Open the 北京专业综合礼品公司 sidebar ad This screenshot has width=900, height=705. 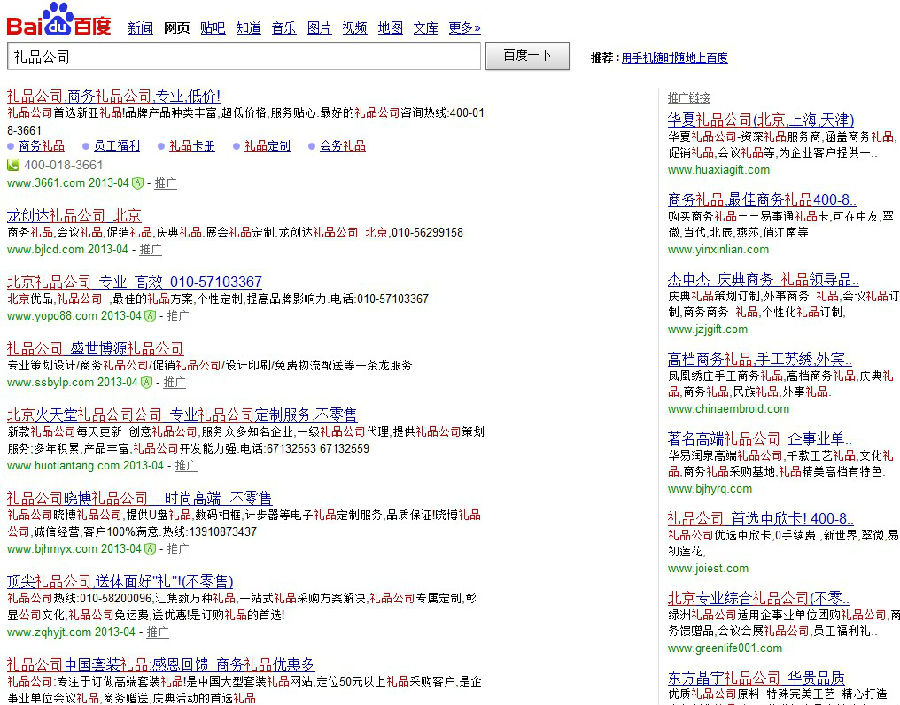click(759, 598)
